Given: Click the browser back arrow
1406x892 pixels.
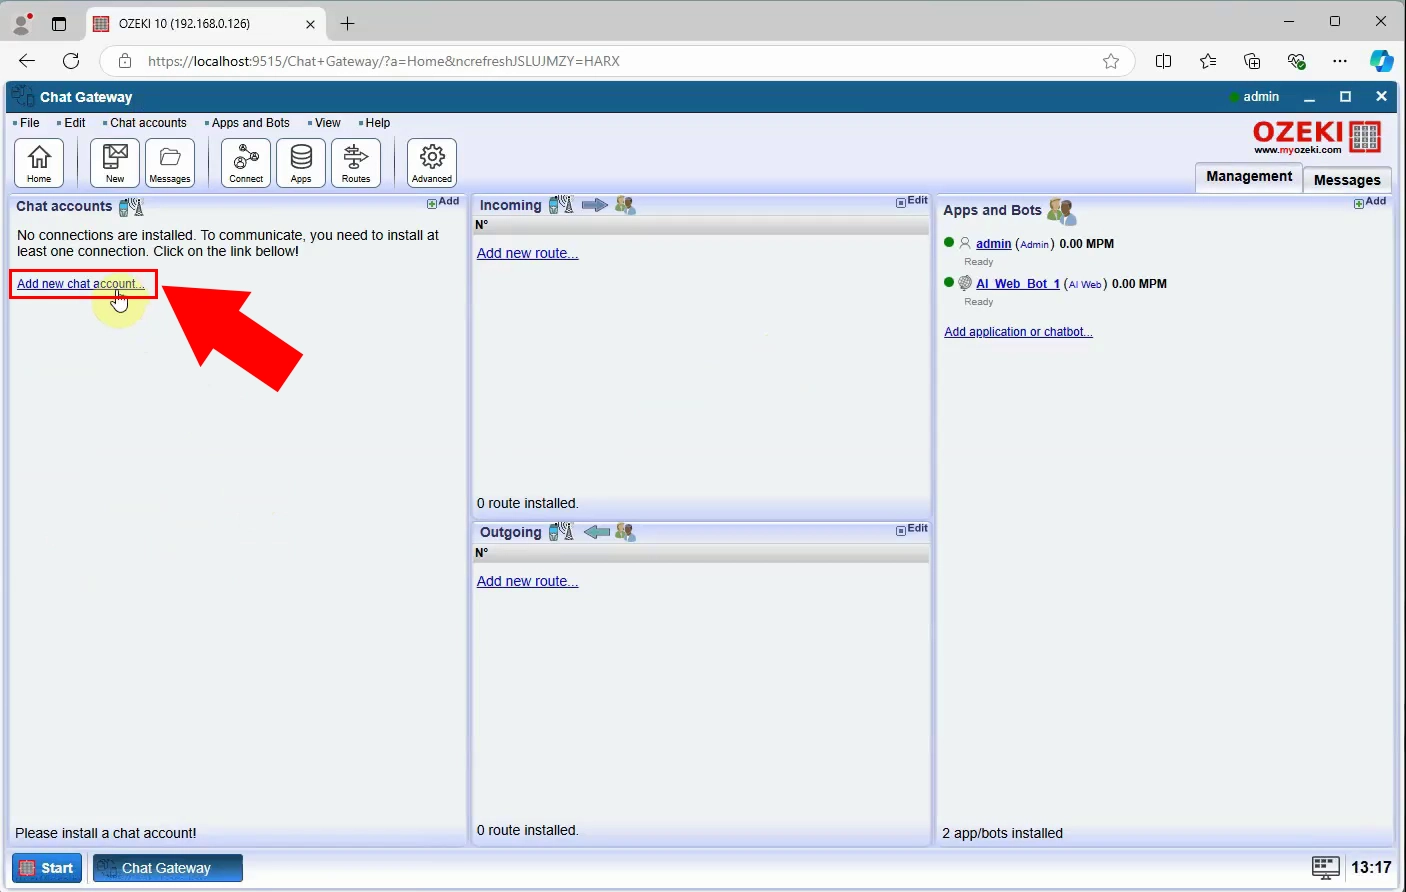Looking at the screenshot, I should click(x=27, y=61).
